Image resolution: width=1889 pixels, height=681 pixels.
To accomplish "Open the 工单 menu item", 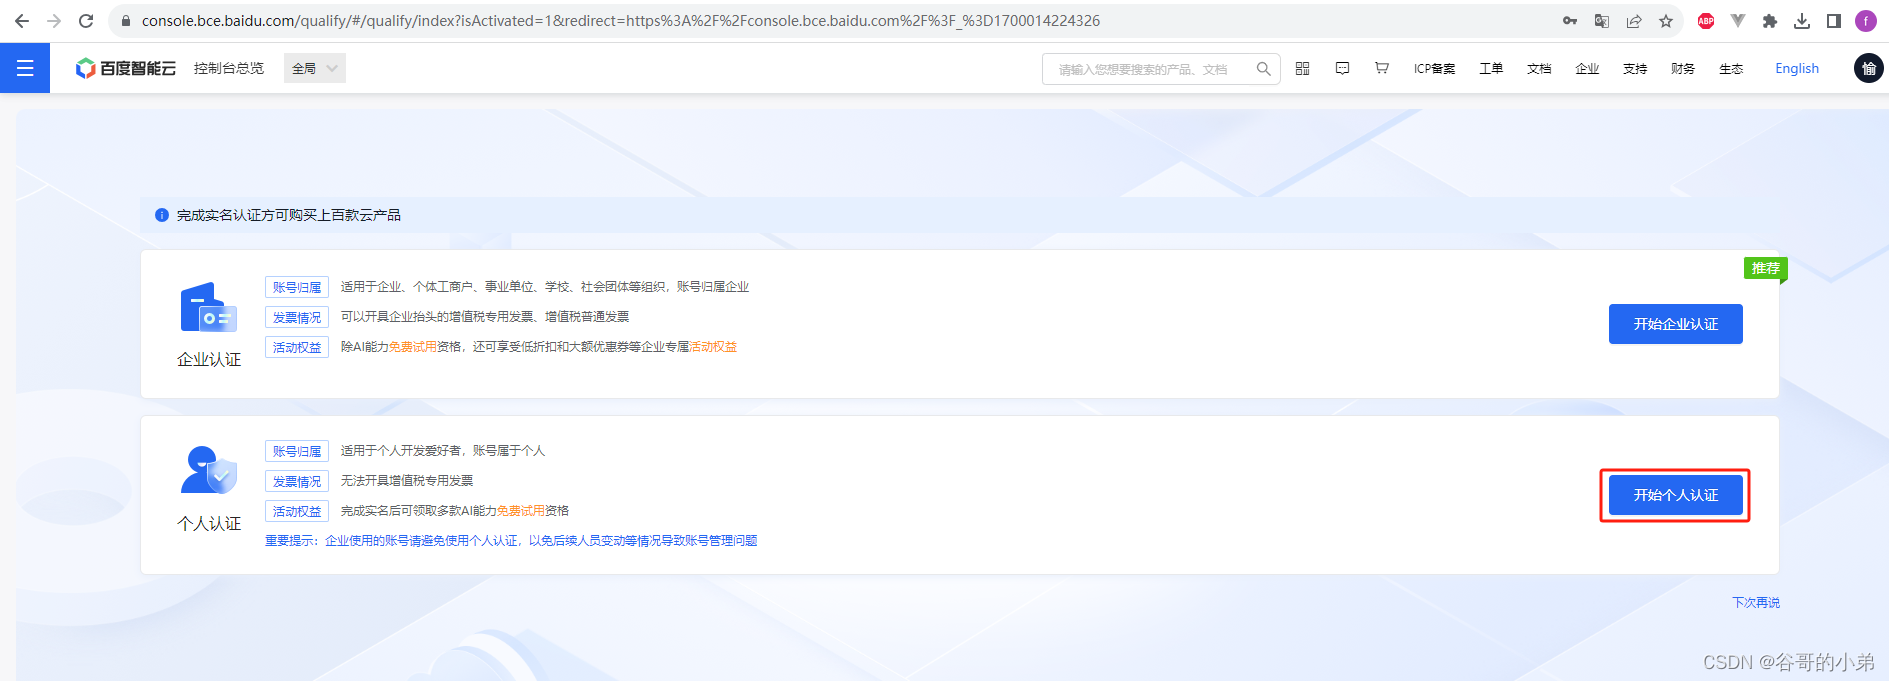I will click(x=1491, y=69).
